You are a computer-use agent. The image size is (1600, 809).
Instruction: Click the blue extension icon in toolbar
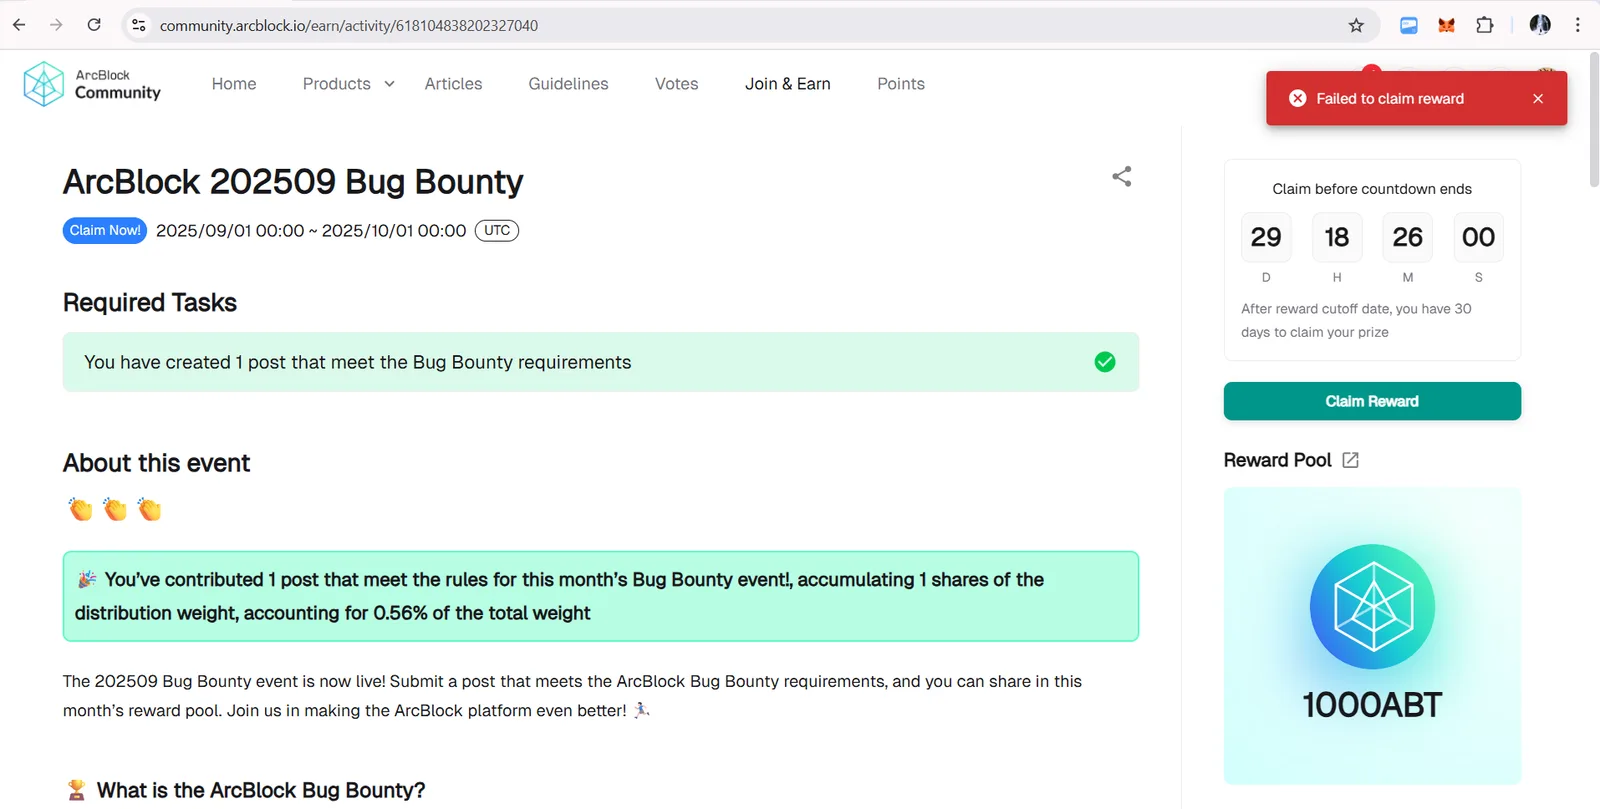click(1408, 25)
